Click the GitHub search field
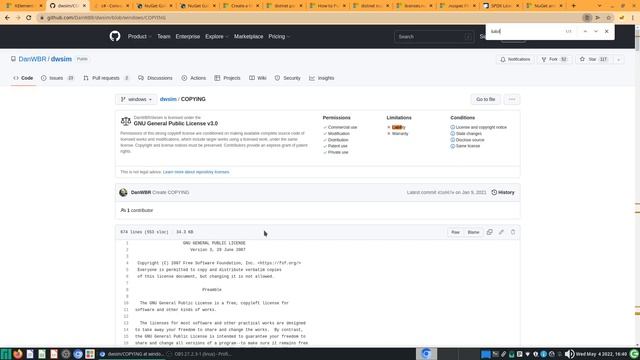 coord(433,37)
